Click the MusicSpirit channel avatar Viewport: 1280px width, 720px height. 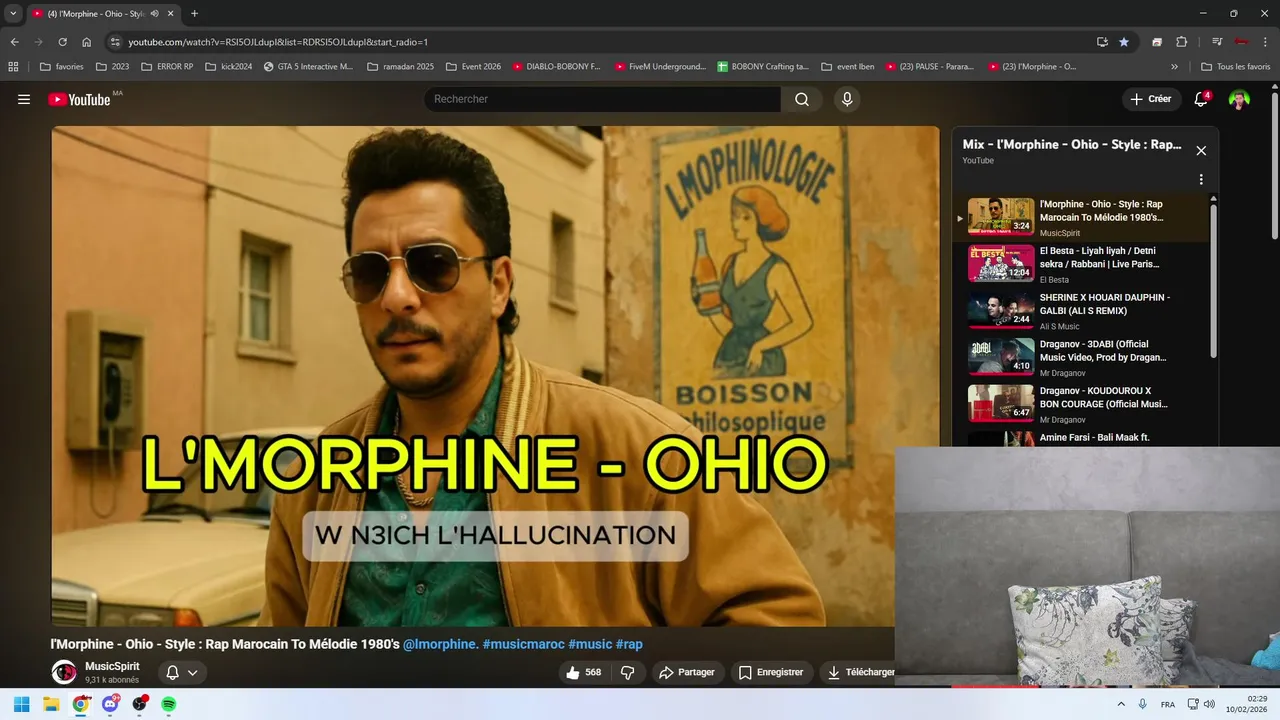pos(64,672)
